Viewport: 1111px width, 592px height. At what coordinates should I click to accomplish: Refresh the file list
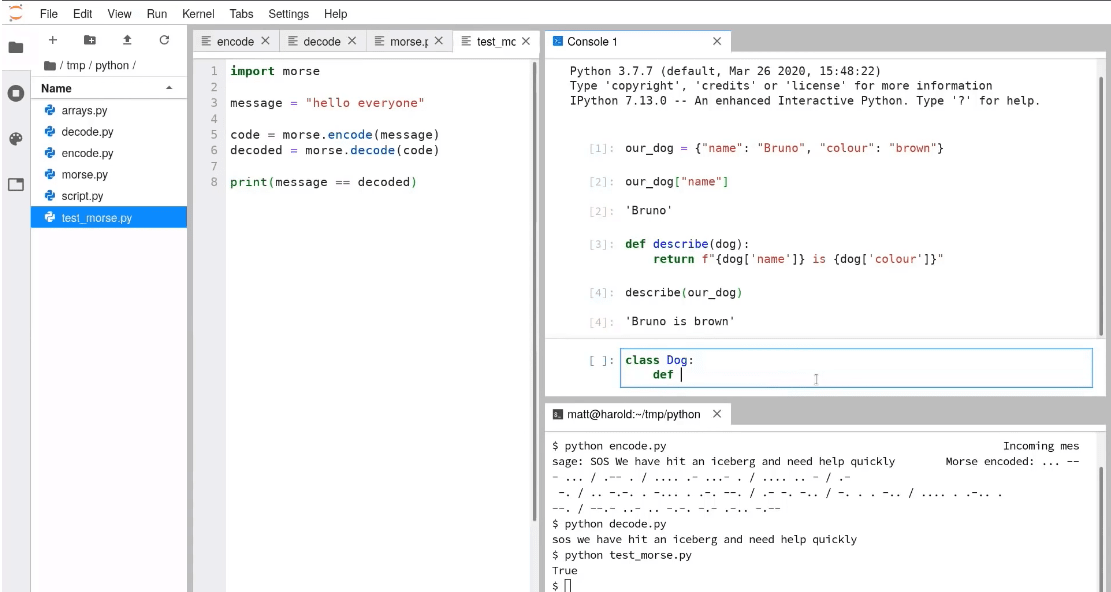[x=163, y=40]
